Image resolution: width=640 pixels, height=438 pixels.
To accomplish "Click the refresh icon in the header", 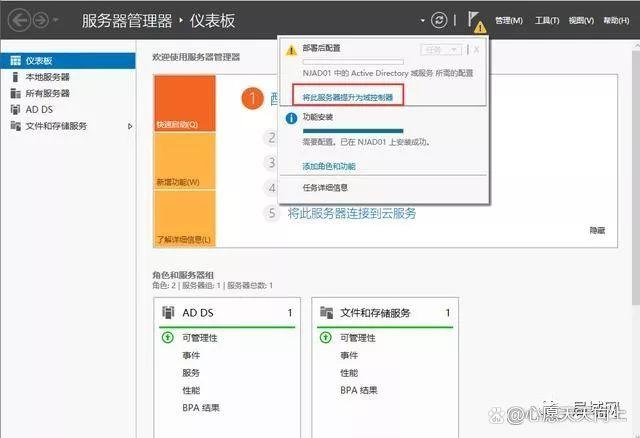I will pos(439,20).
